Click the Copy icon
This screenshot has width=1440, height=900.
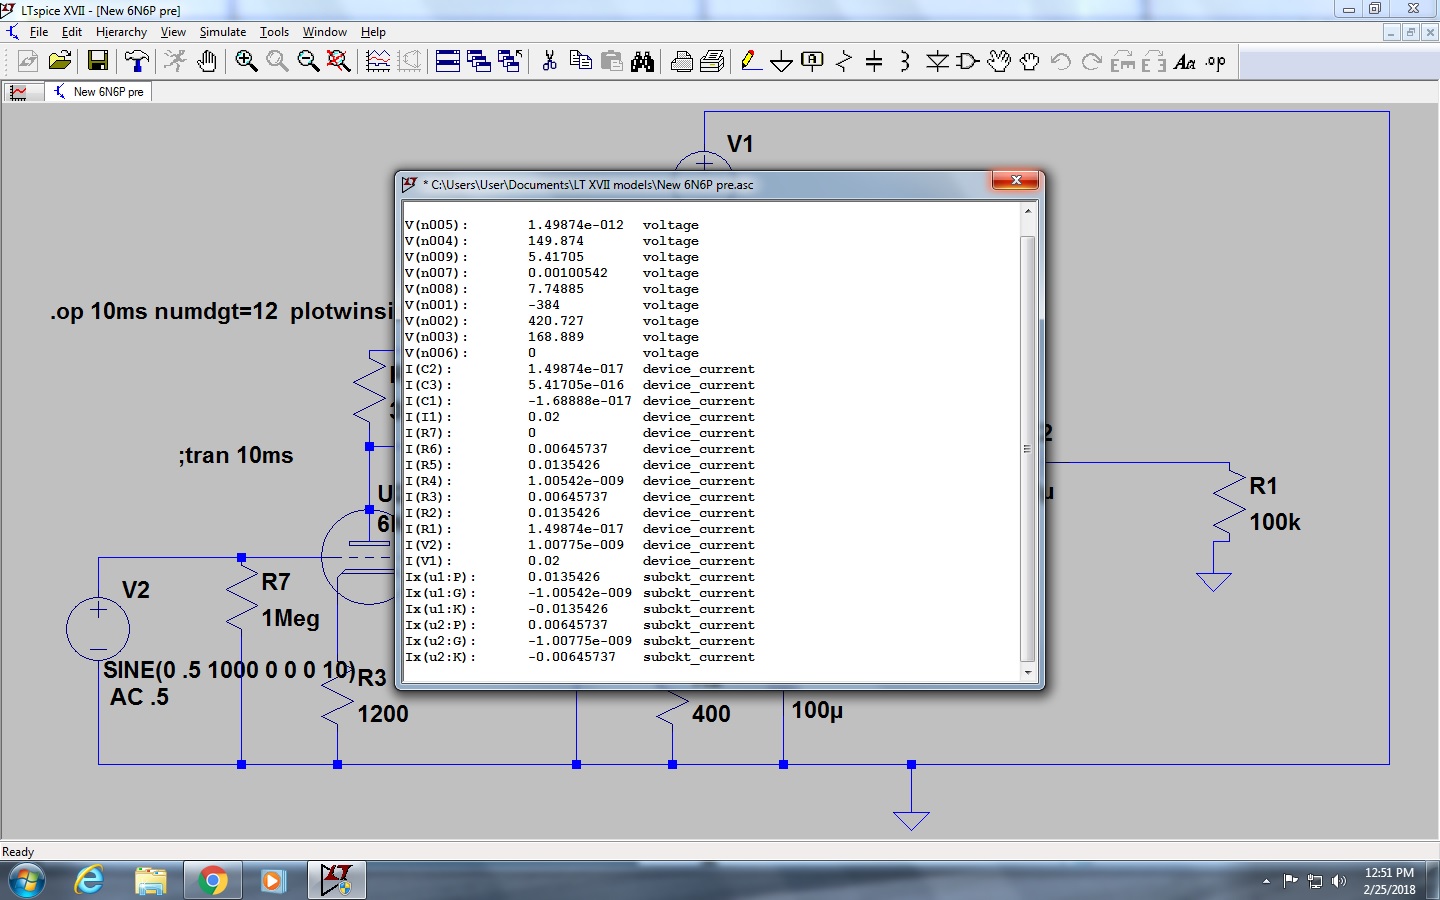click(580, 62)
